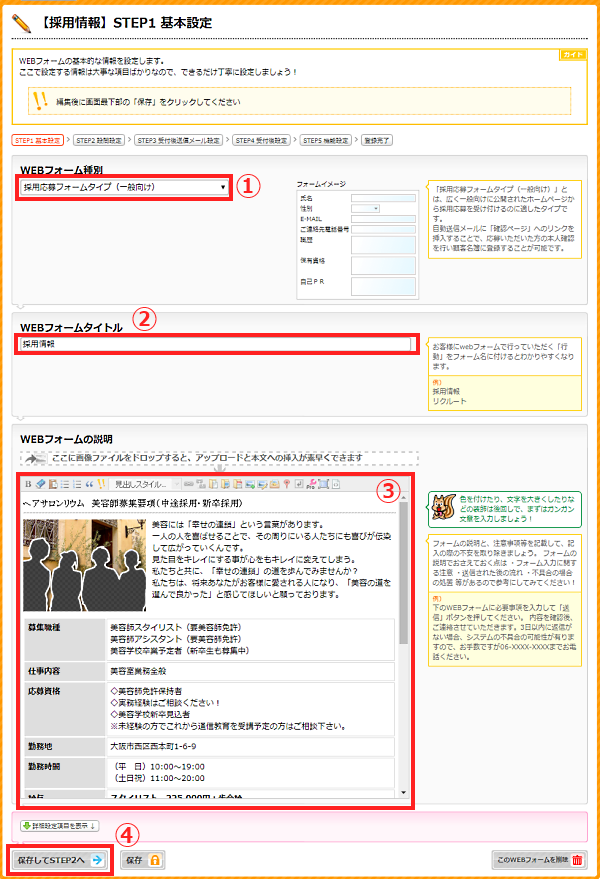
Task: Insert a hyperlink with the chain icon
Action: click(188, 484)
